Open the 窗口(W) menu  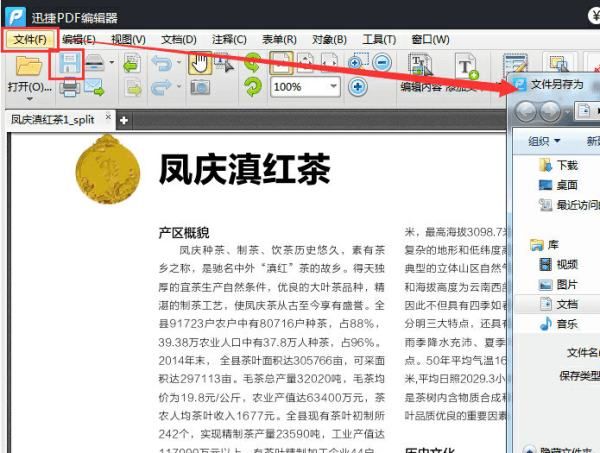pyautogui.click(x=430, y=39)
